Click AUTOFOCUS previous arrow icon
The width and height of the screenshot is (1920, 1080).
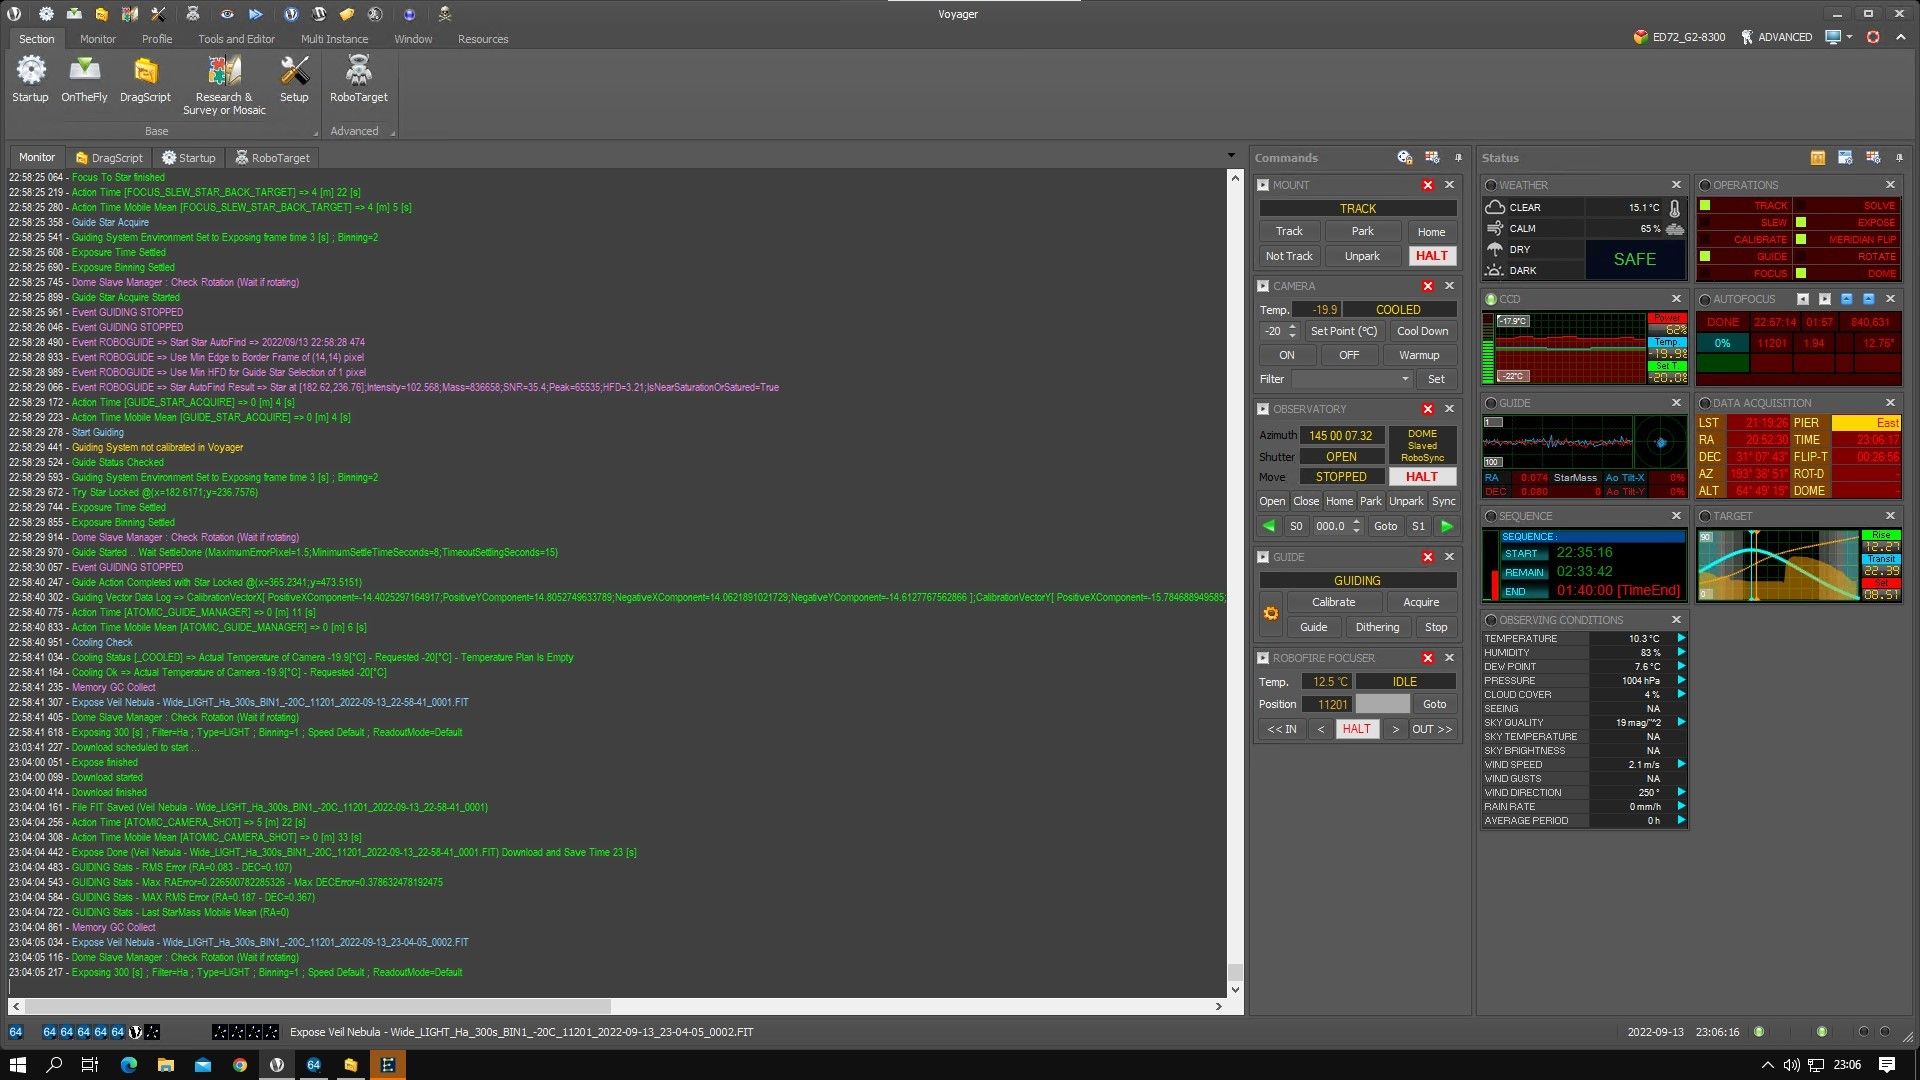1802,299
